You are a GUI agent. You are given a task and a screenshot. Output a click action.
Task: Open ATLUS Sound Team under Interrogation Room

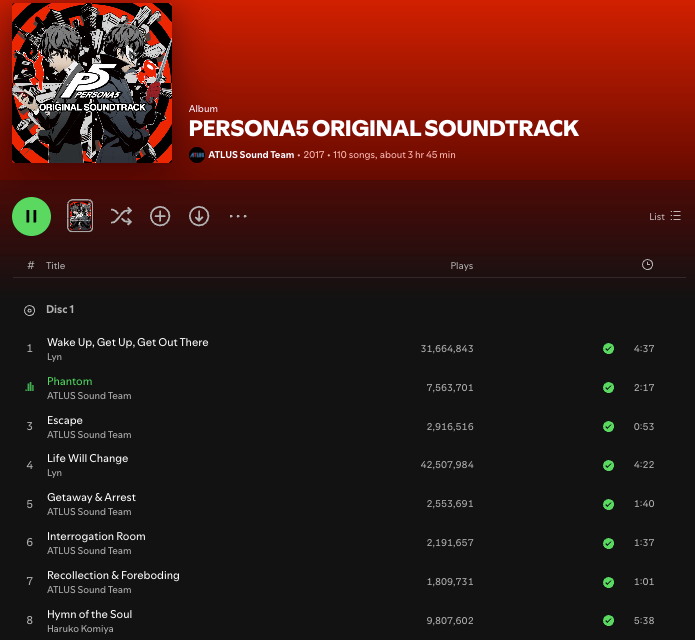[x=89, y=551]
